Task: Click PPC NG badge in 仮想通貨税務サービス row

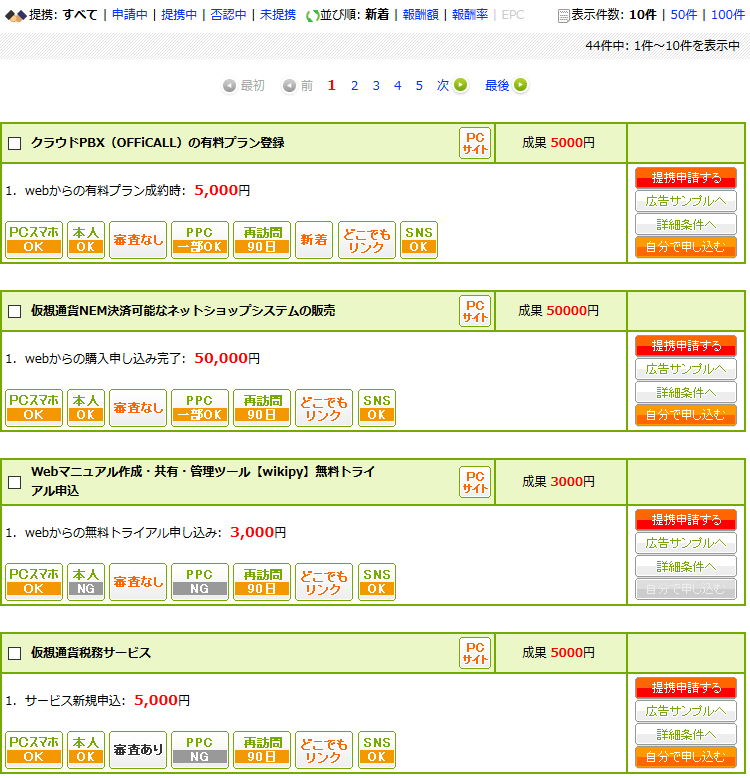Action: (x=200, y=750)
